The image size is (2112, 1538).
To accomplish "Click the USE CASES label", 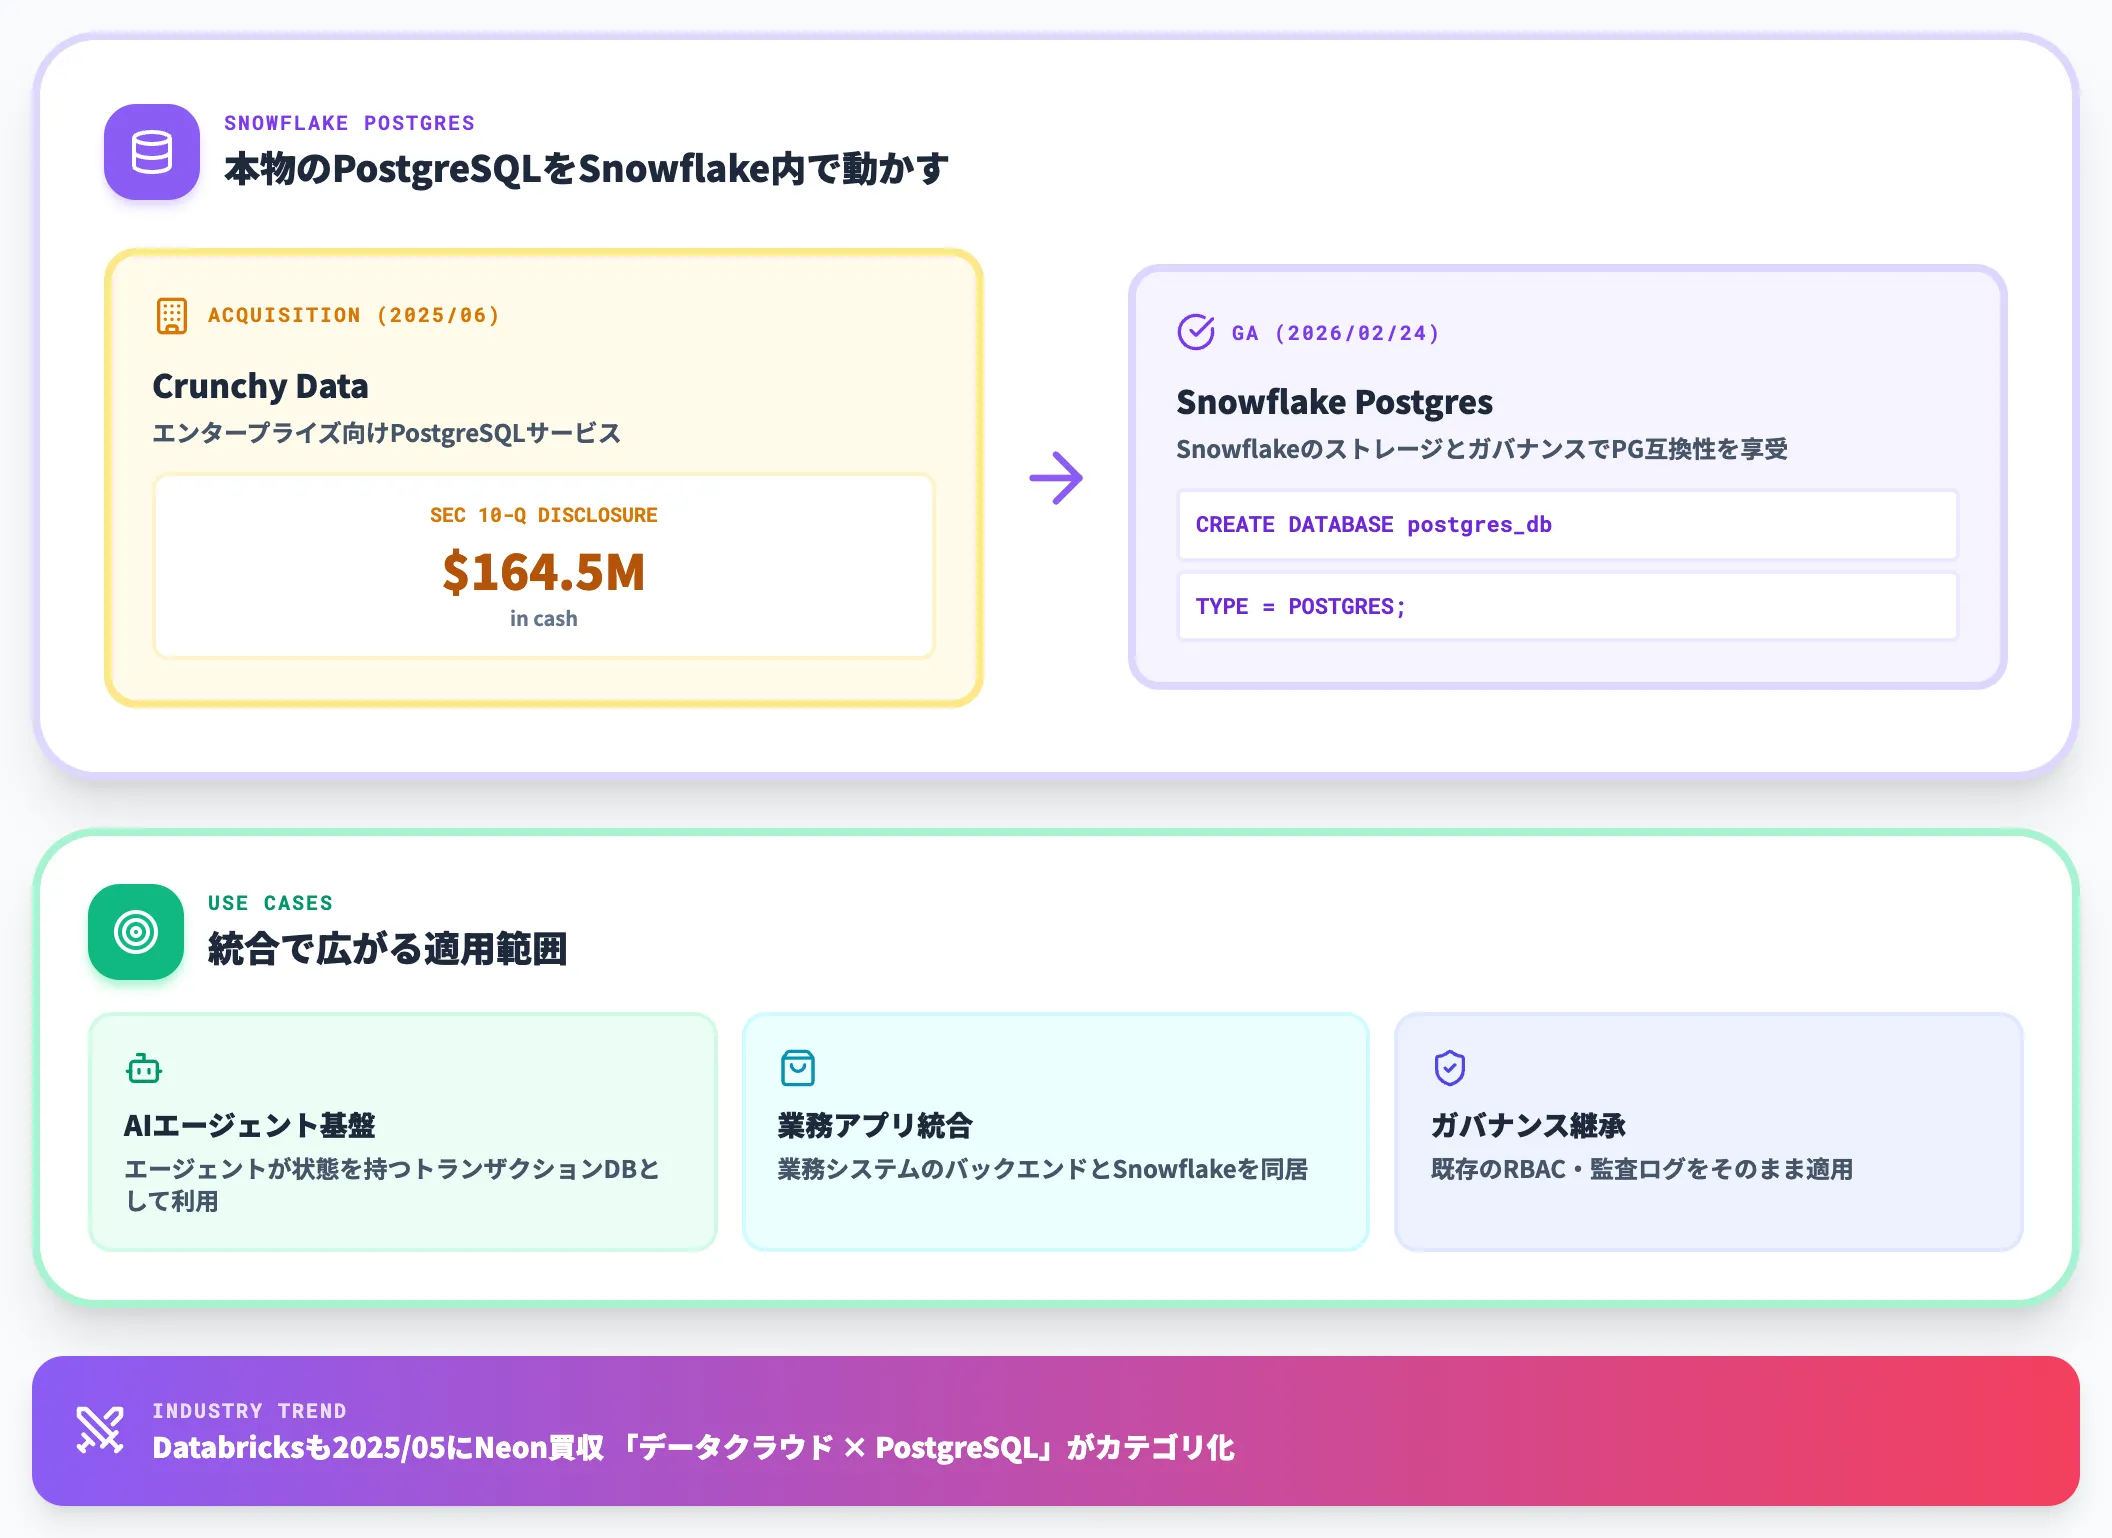I will tap(270, 903).
